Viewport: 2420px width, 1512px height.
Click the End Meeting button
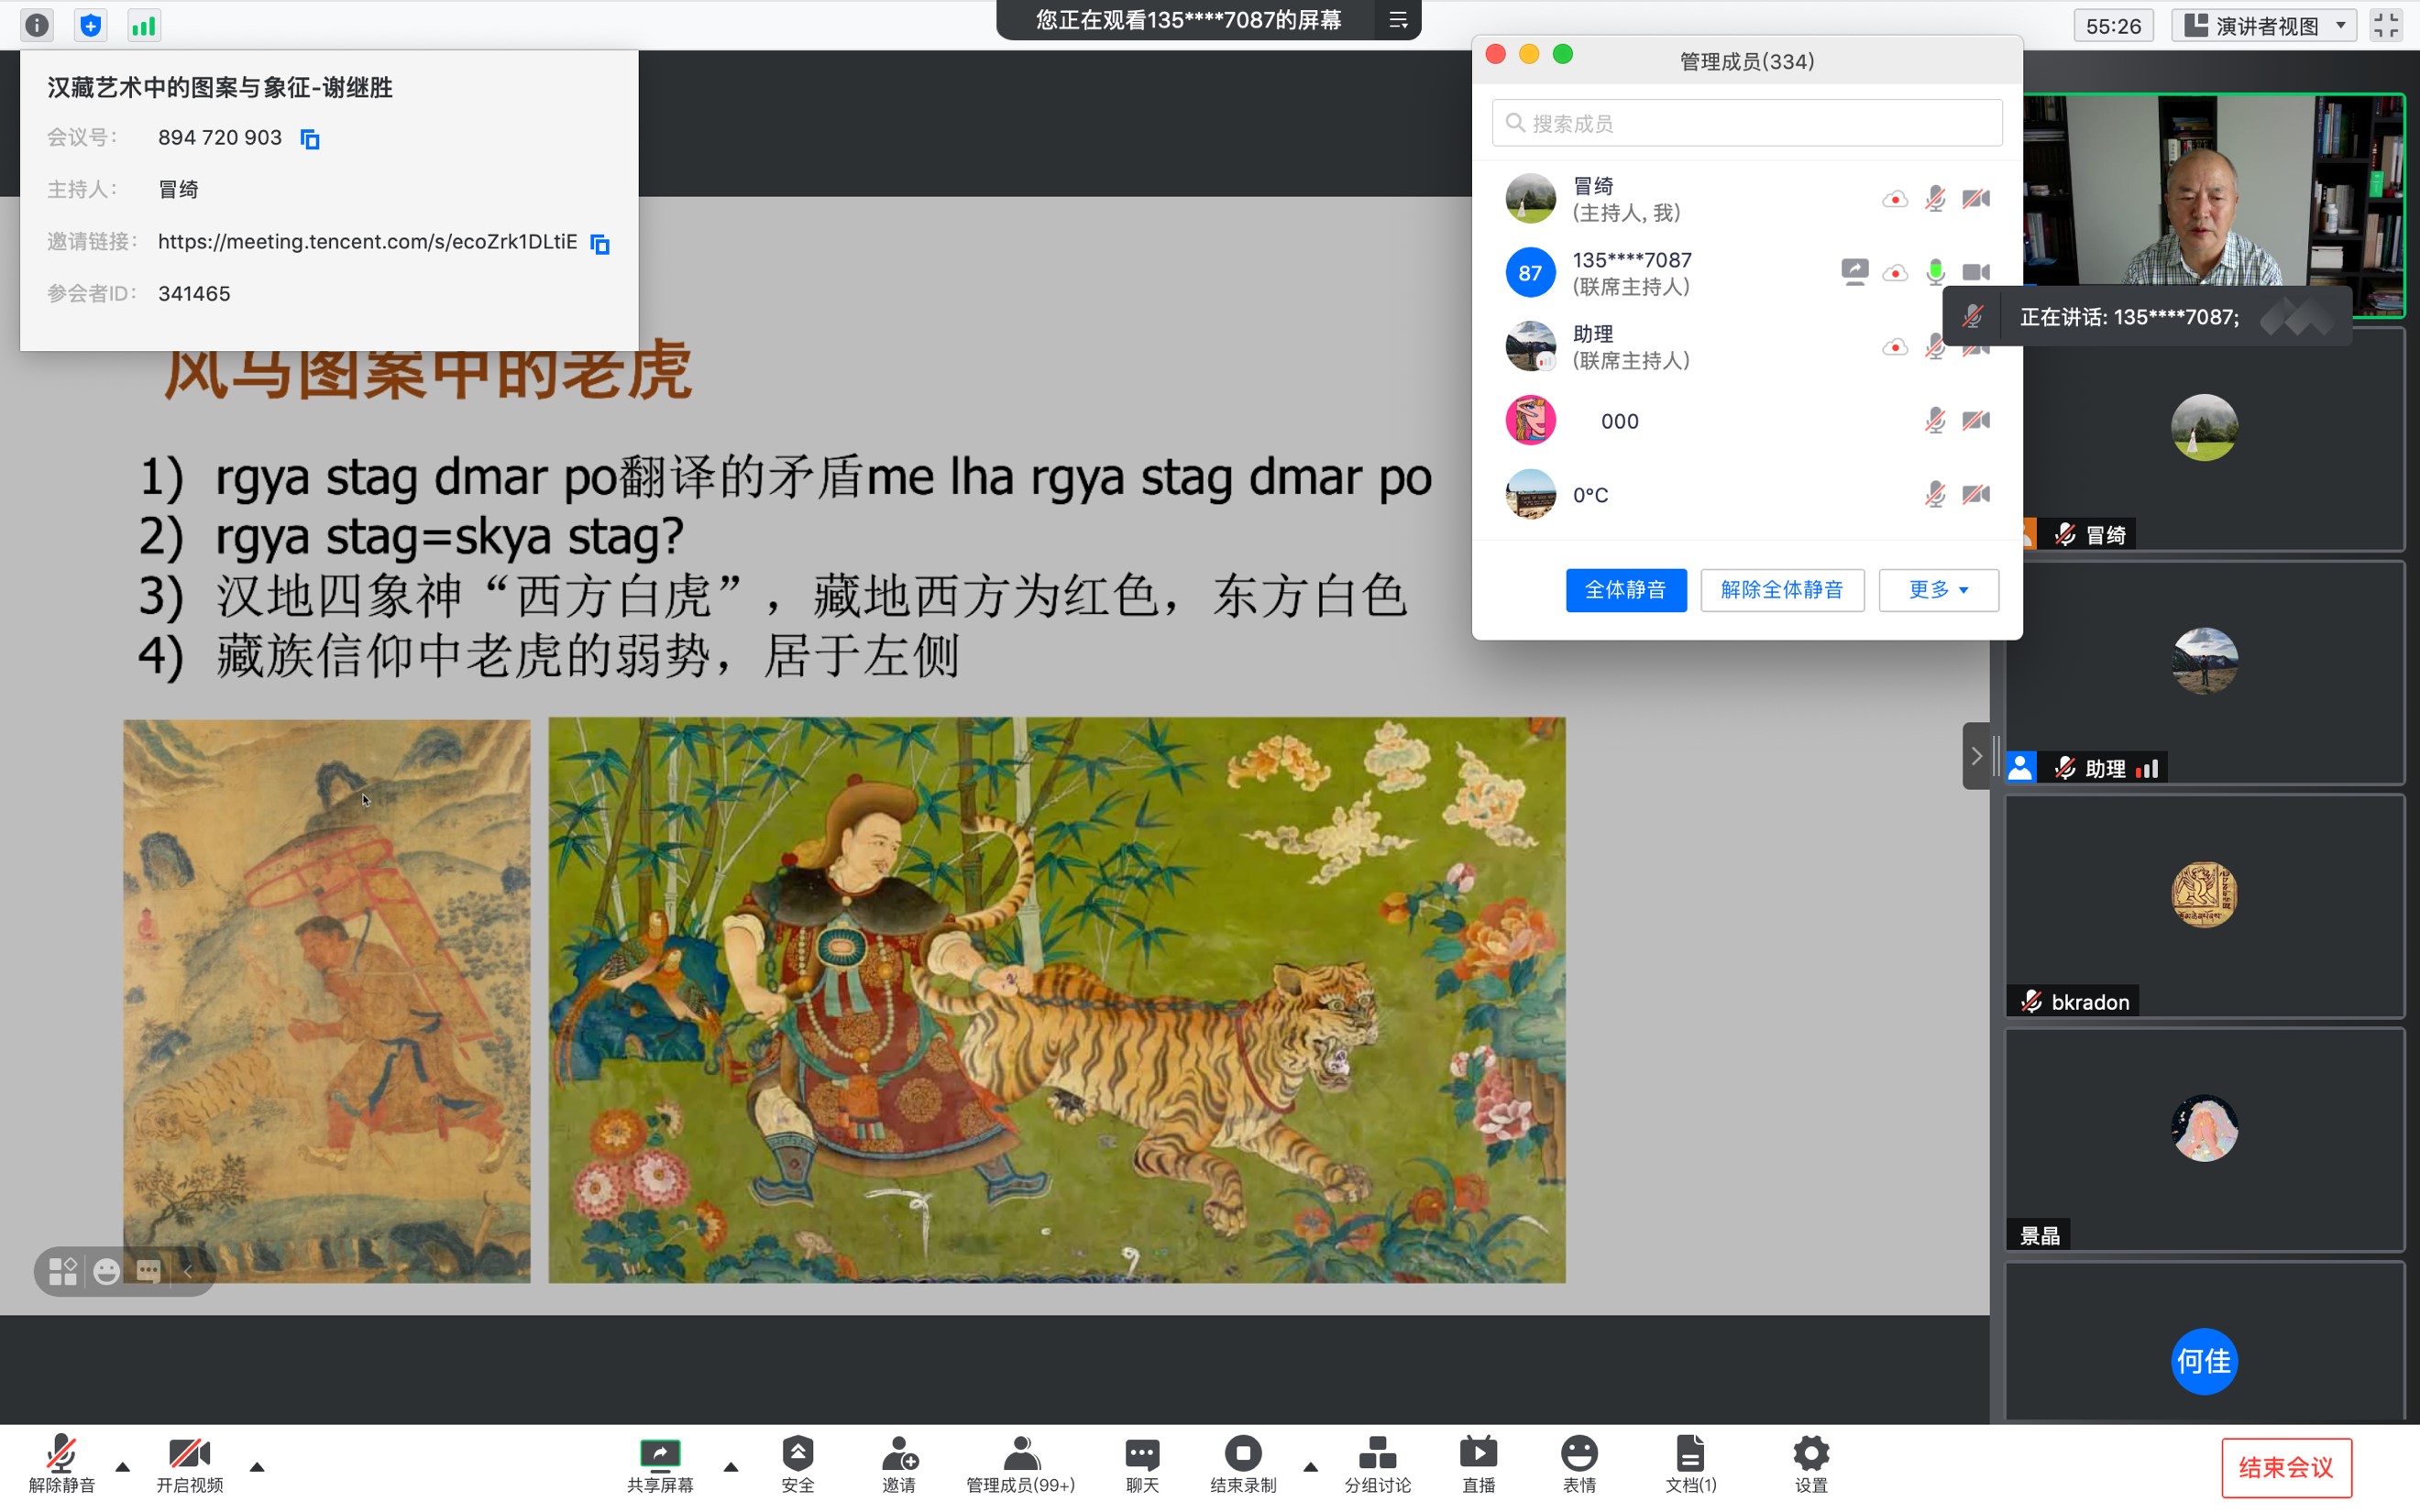tap(2285, 1467)
